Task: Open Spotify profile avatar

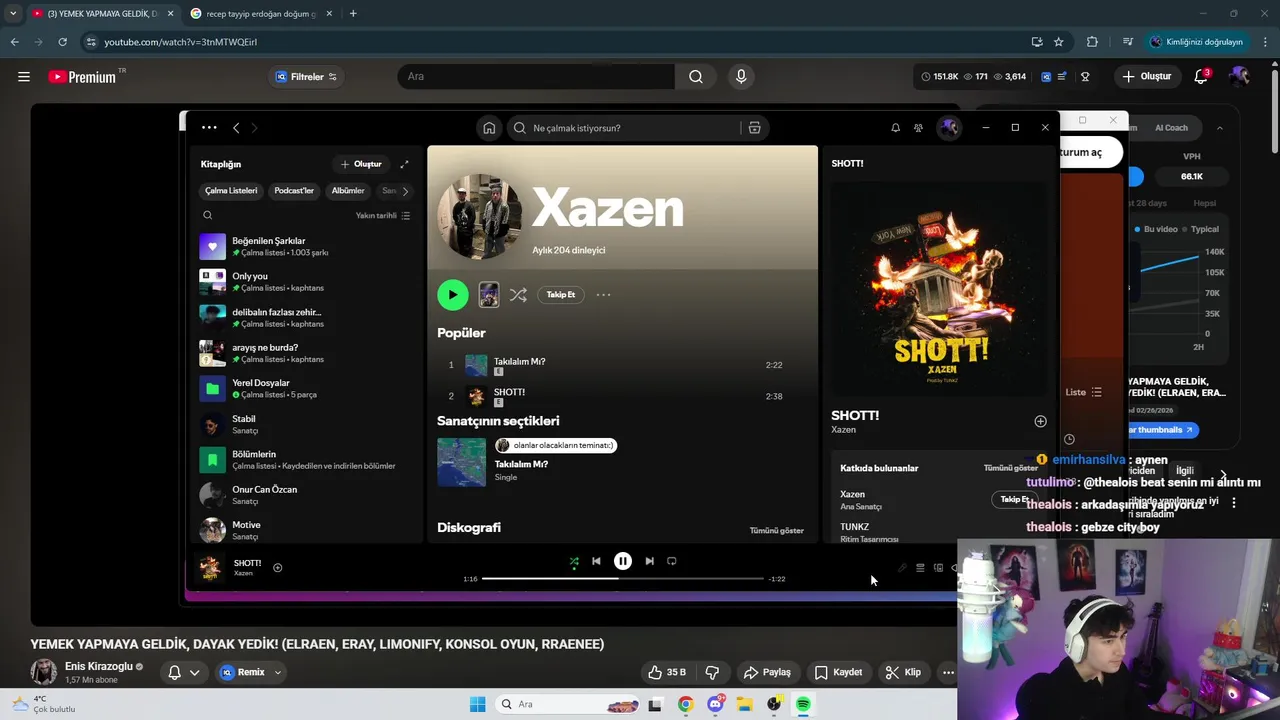Action: tap(948, 127)
